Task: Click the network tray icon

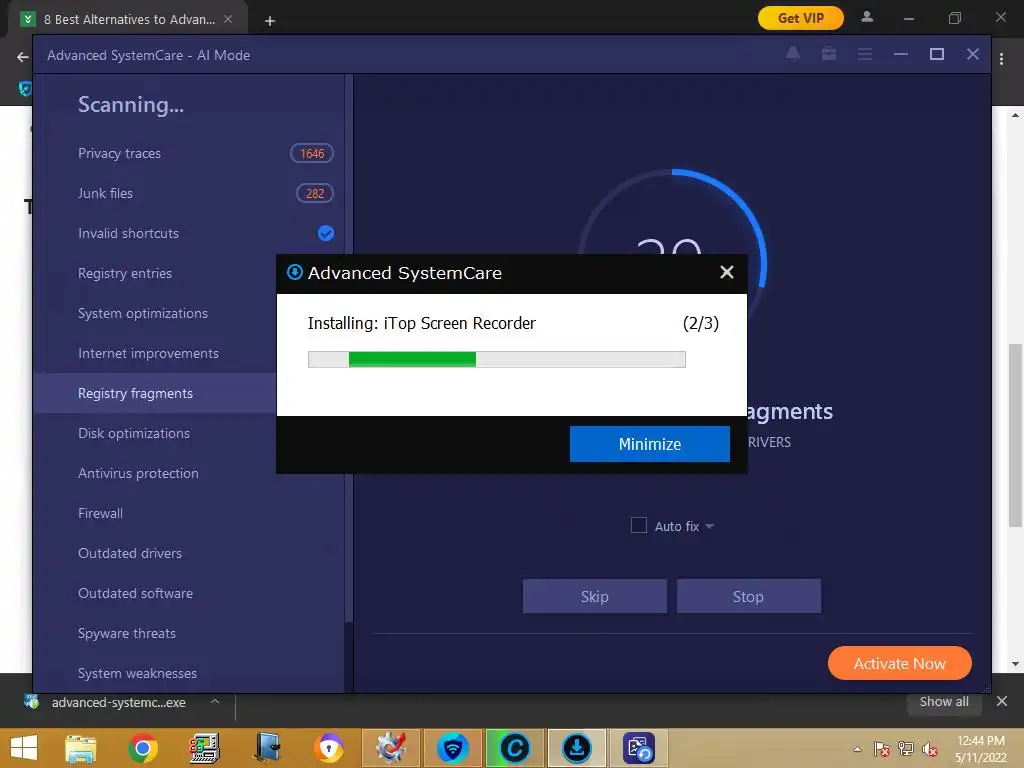Action: 906,749
